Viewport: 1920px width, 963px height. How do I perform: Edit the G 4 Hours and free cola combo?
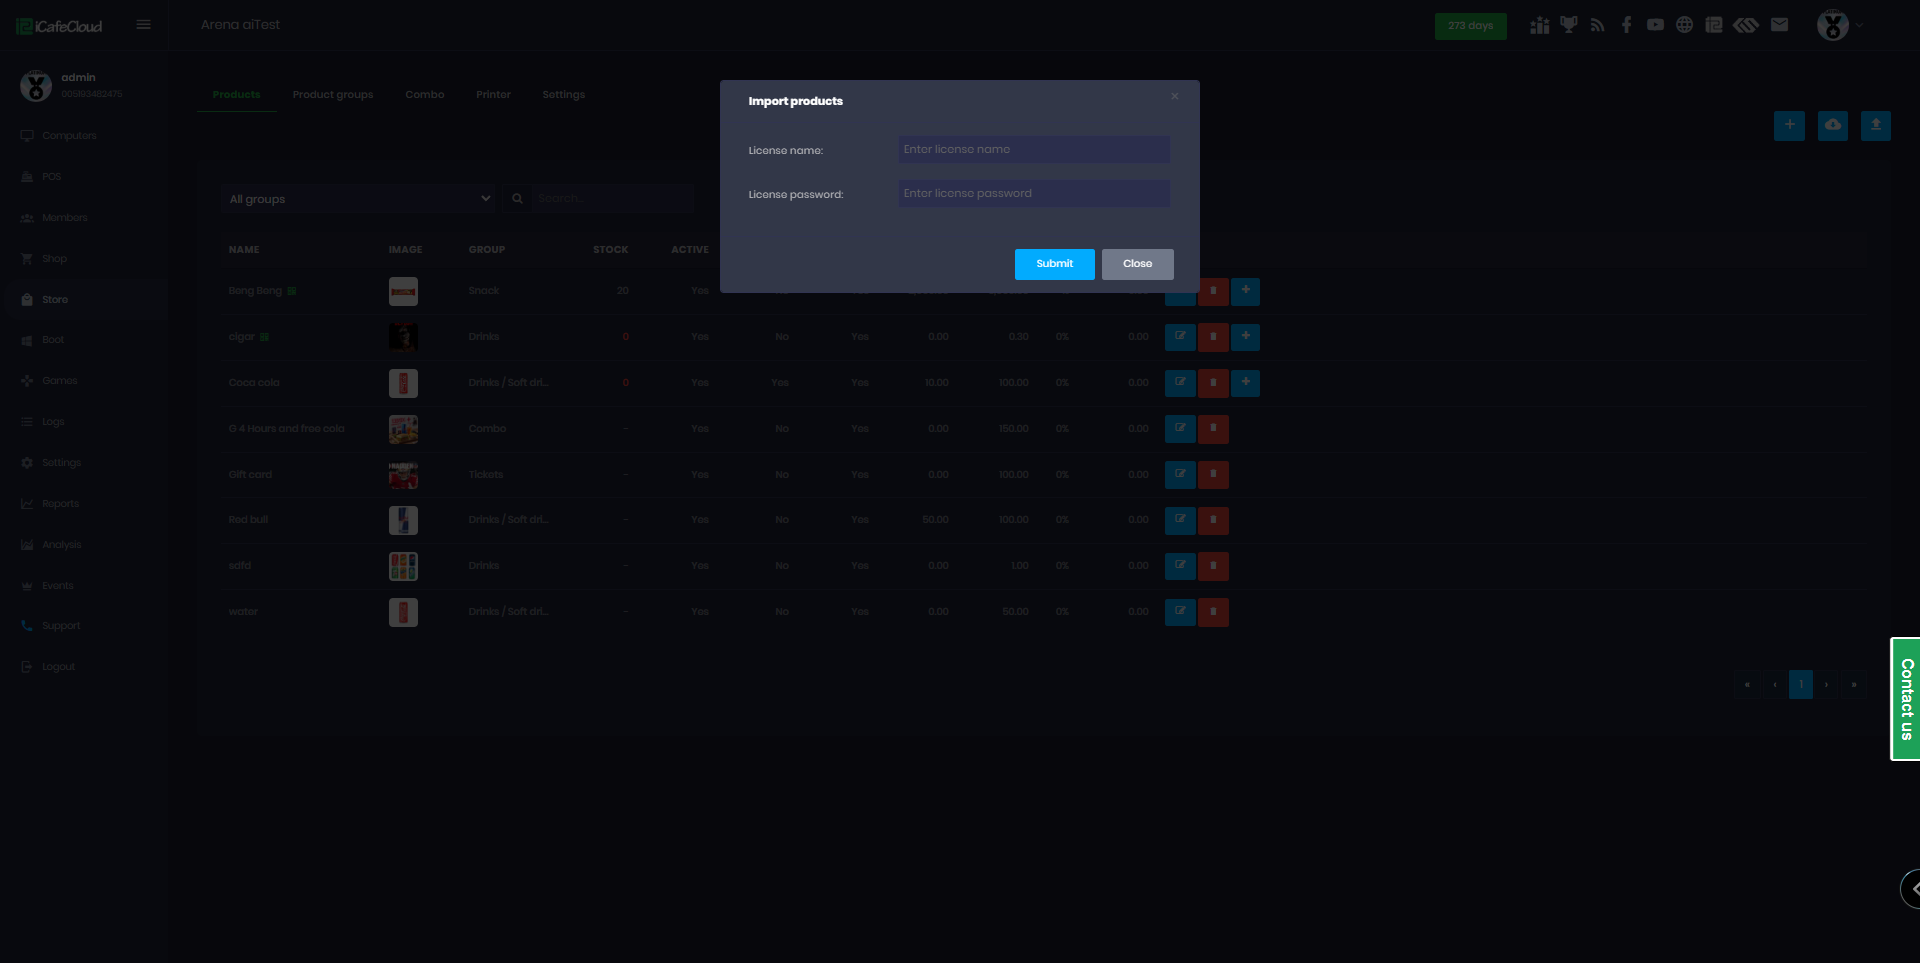(1180, 429)
